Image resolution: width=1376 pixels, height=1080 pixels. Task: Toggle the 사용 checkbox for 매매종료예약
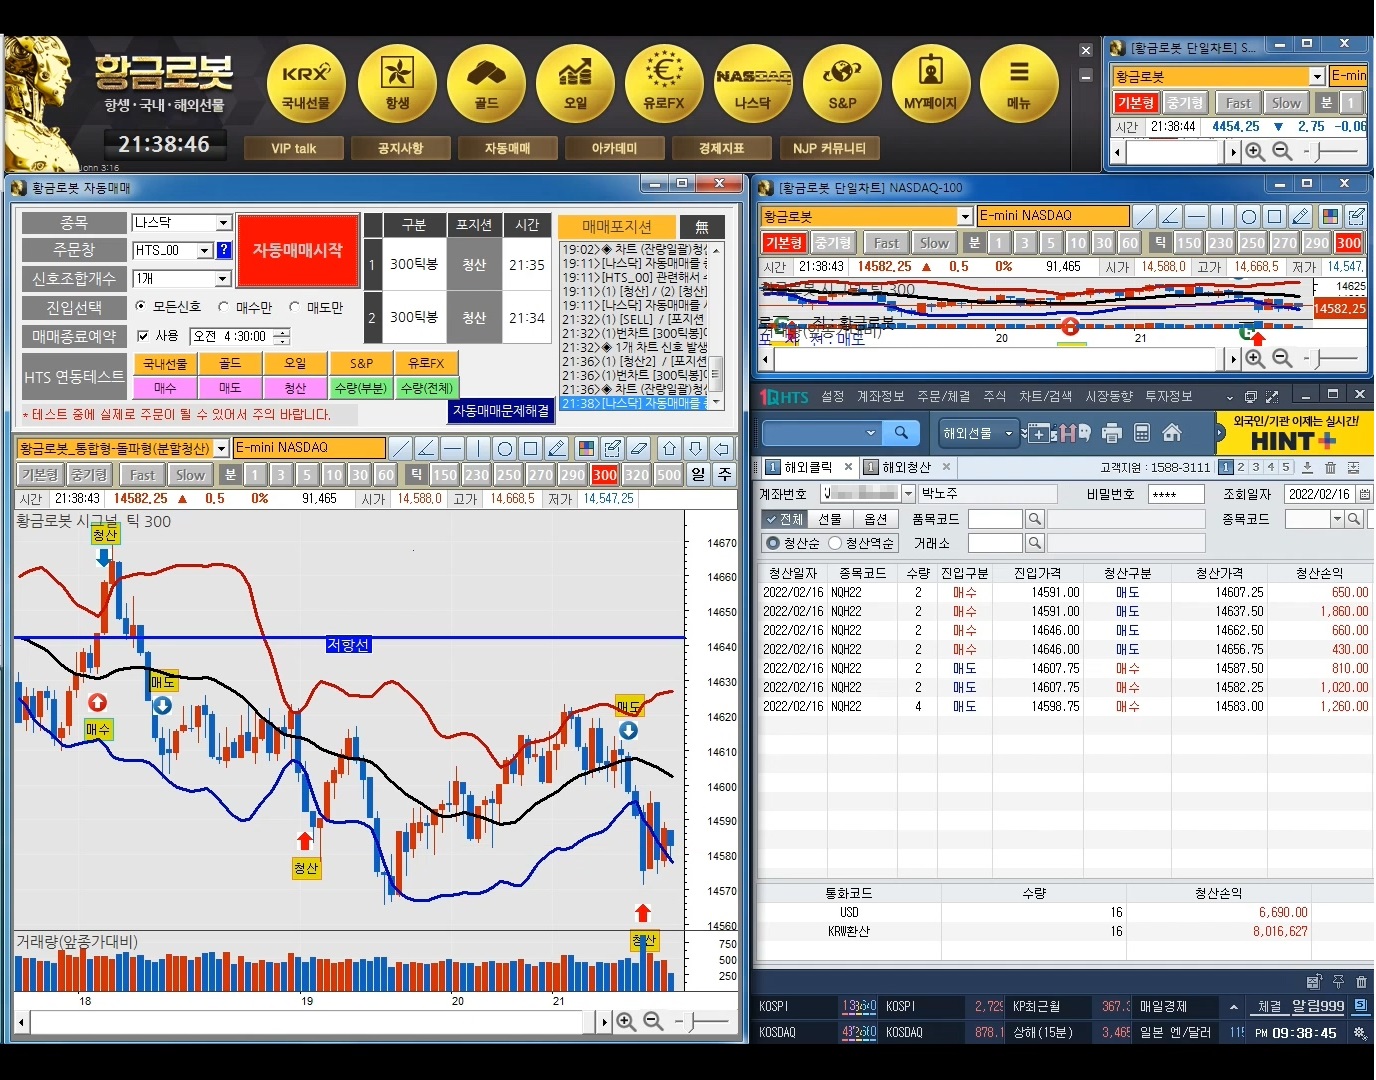coord(142,336)
